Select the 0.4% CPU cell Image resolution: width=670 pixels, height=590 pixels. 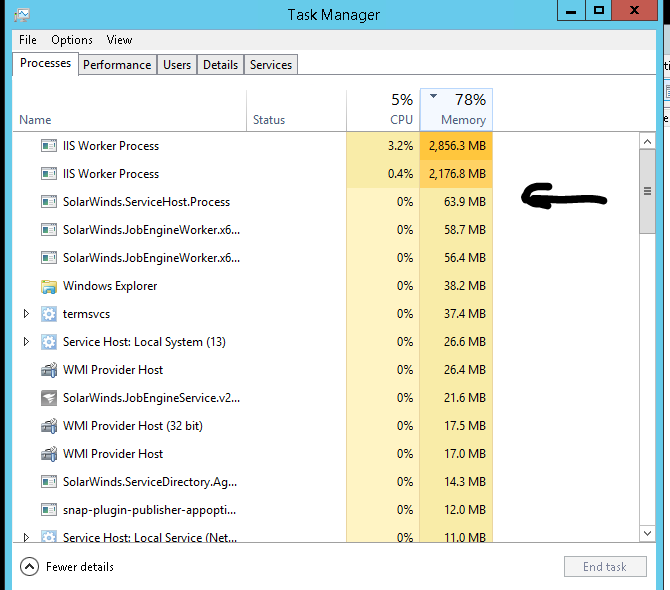(x=383, y=174)
